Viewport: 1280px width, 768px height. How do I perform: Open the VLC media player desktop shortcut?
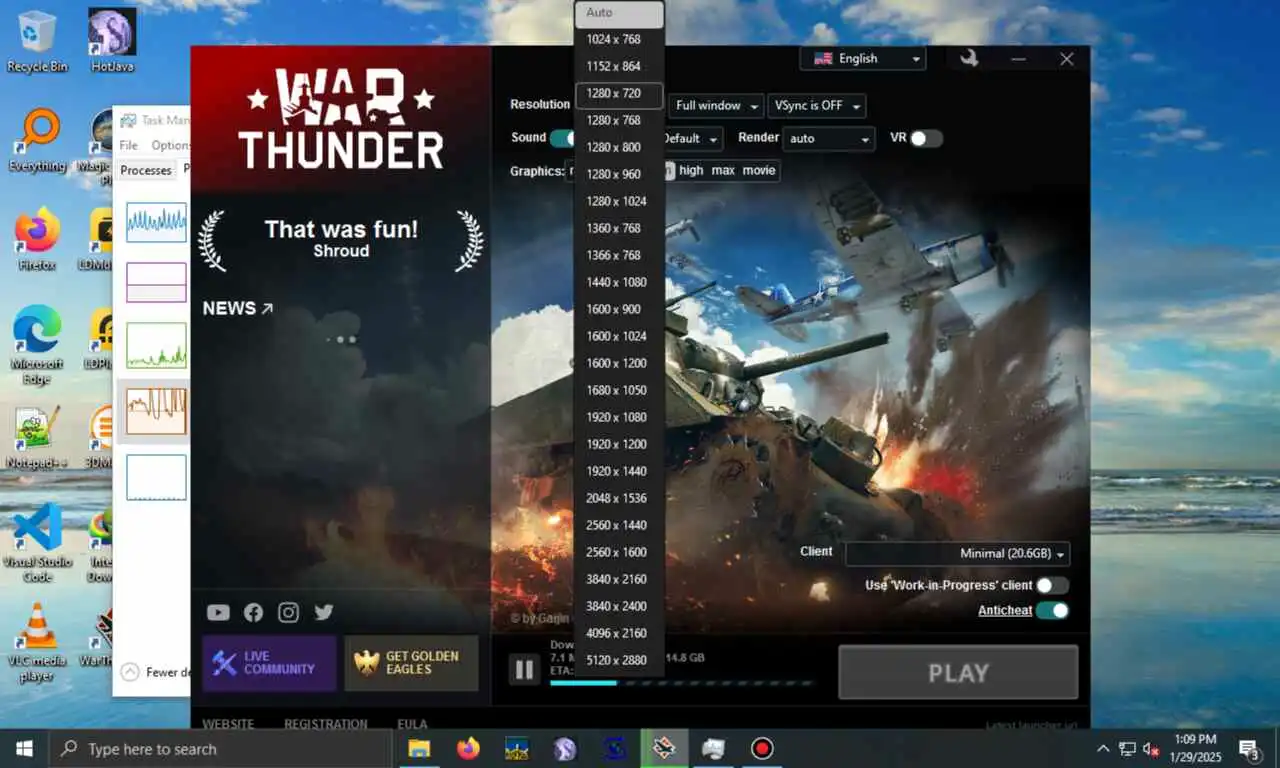tap(37, 641)
